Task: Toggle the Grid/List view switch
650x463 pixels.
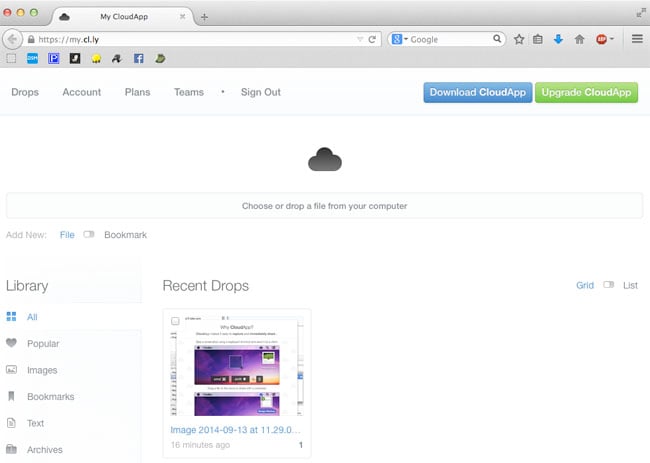Action: coord(609,285)
